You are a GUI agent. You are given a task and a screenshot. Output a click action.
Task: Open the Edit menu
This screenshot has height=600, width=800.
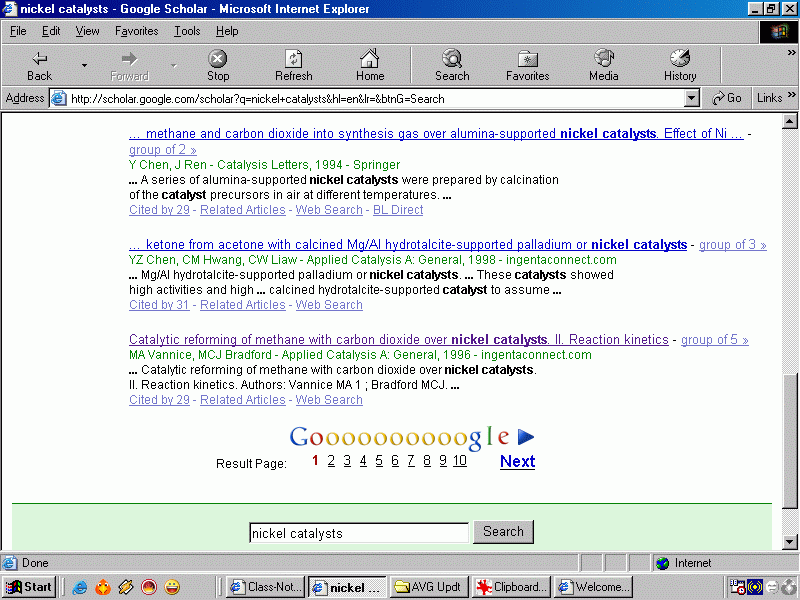click(51, 31)
